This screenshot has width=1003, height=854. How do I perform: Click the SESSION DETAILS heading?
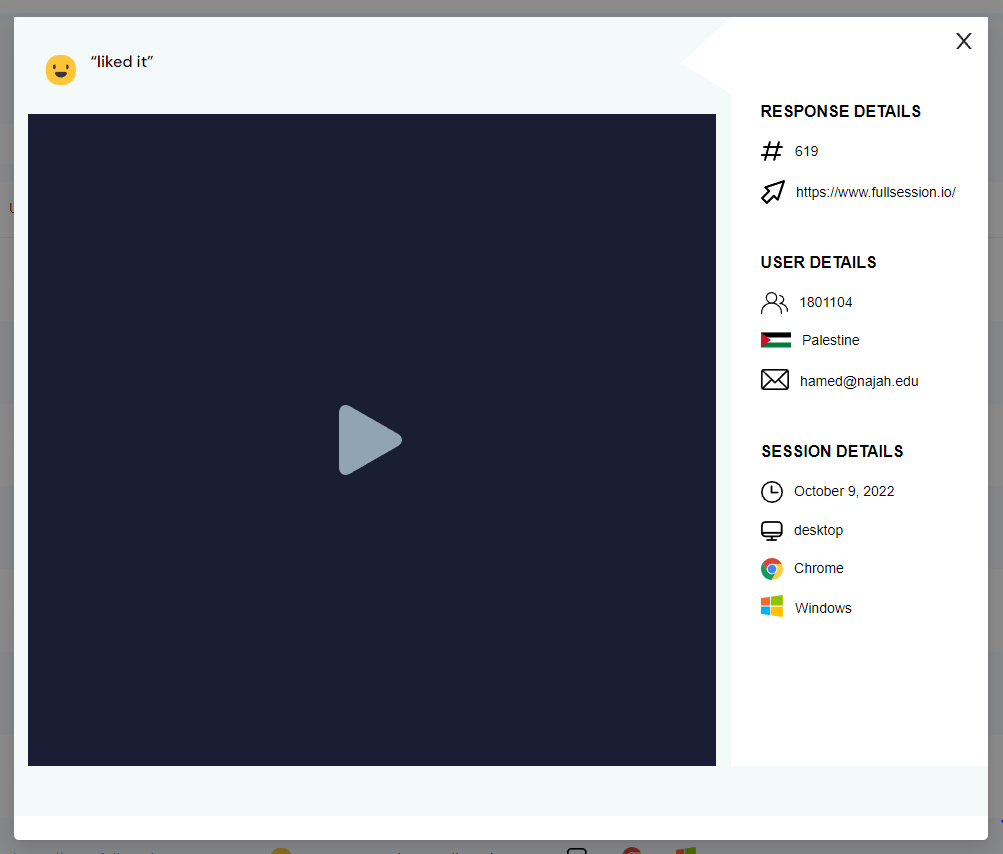pos(832,452)
